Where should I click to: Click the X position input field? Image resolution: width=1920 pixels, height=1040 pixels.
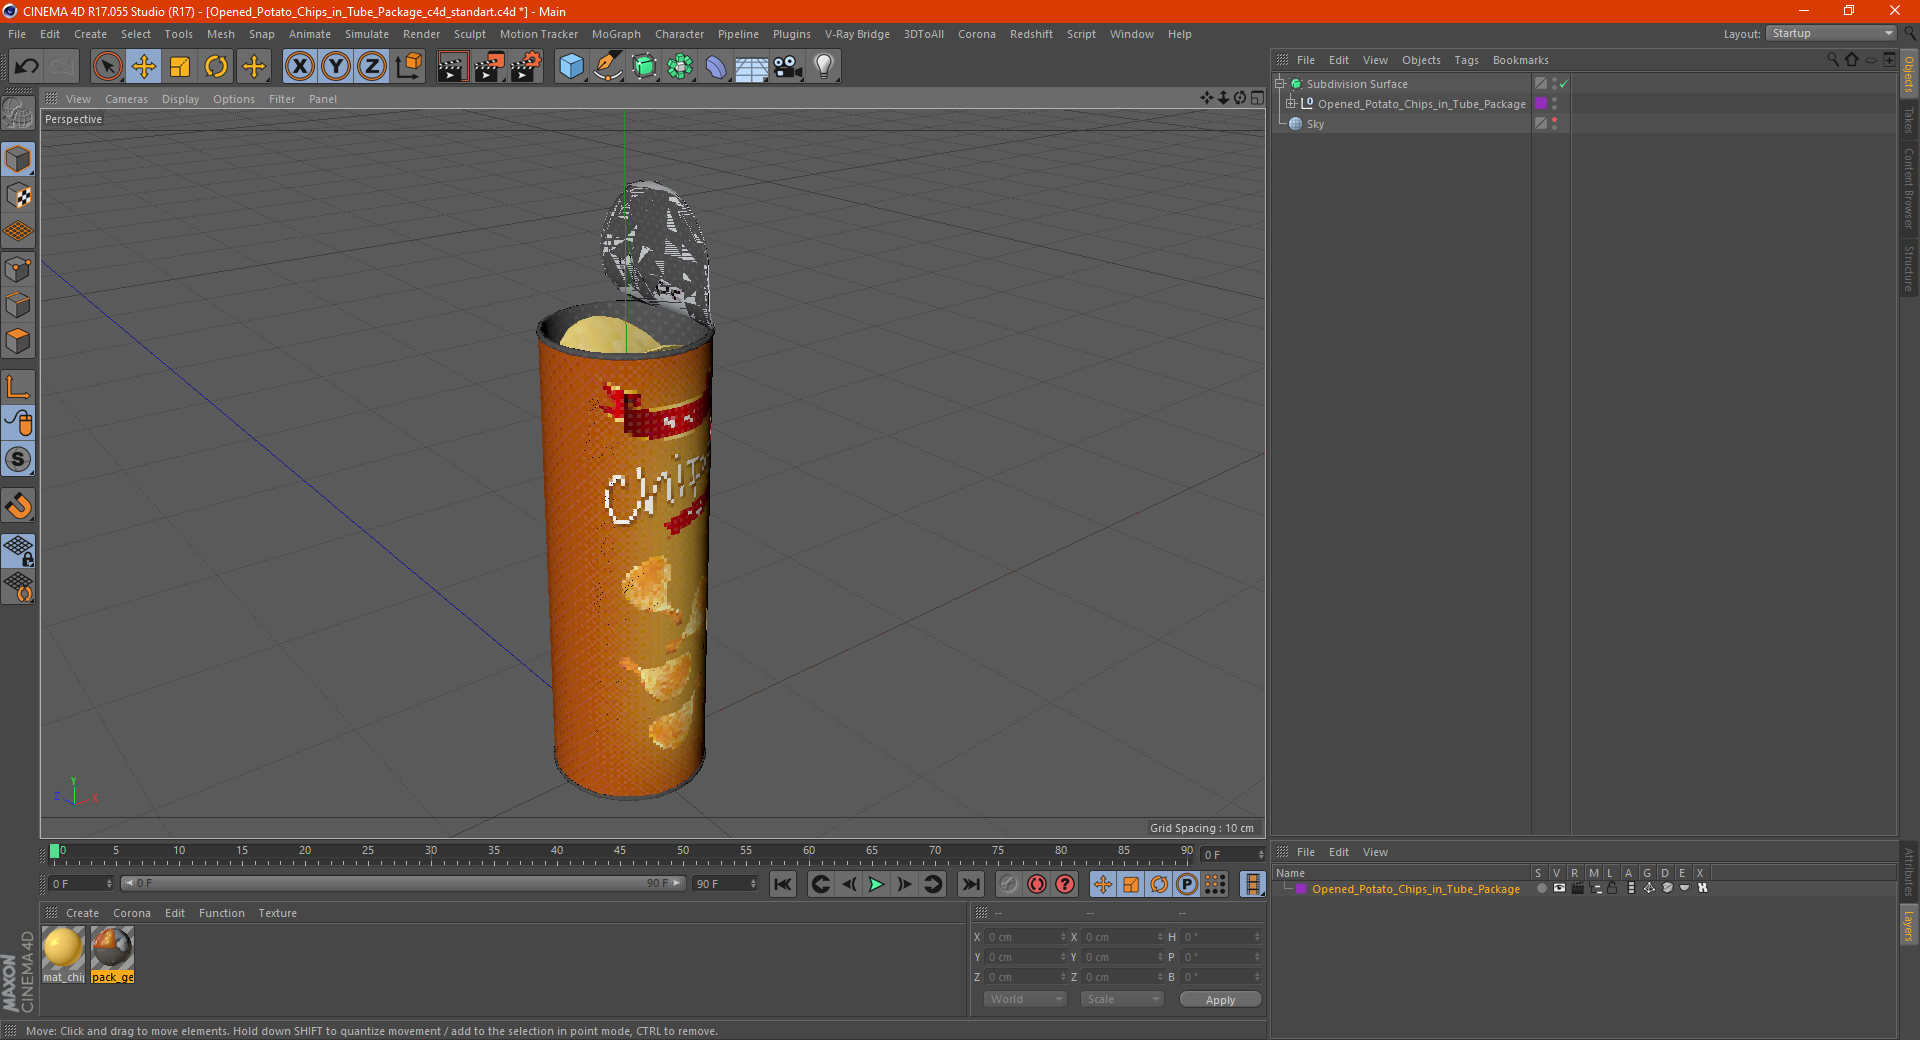click(1024, 937)
